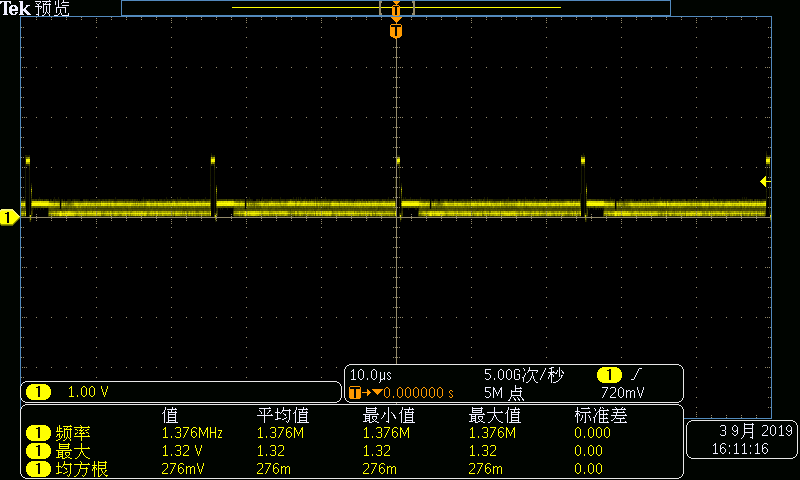Click the channel badge next to 均方根
Screen dimensions: 800x480
38,469
